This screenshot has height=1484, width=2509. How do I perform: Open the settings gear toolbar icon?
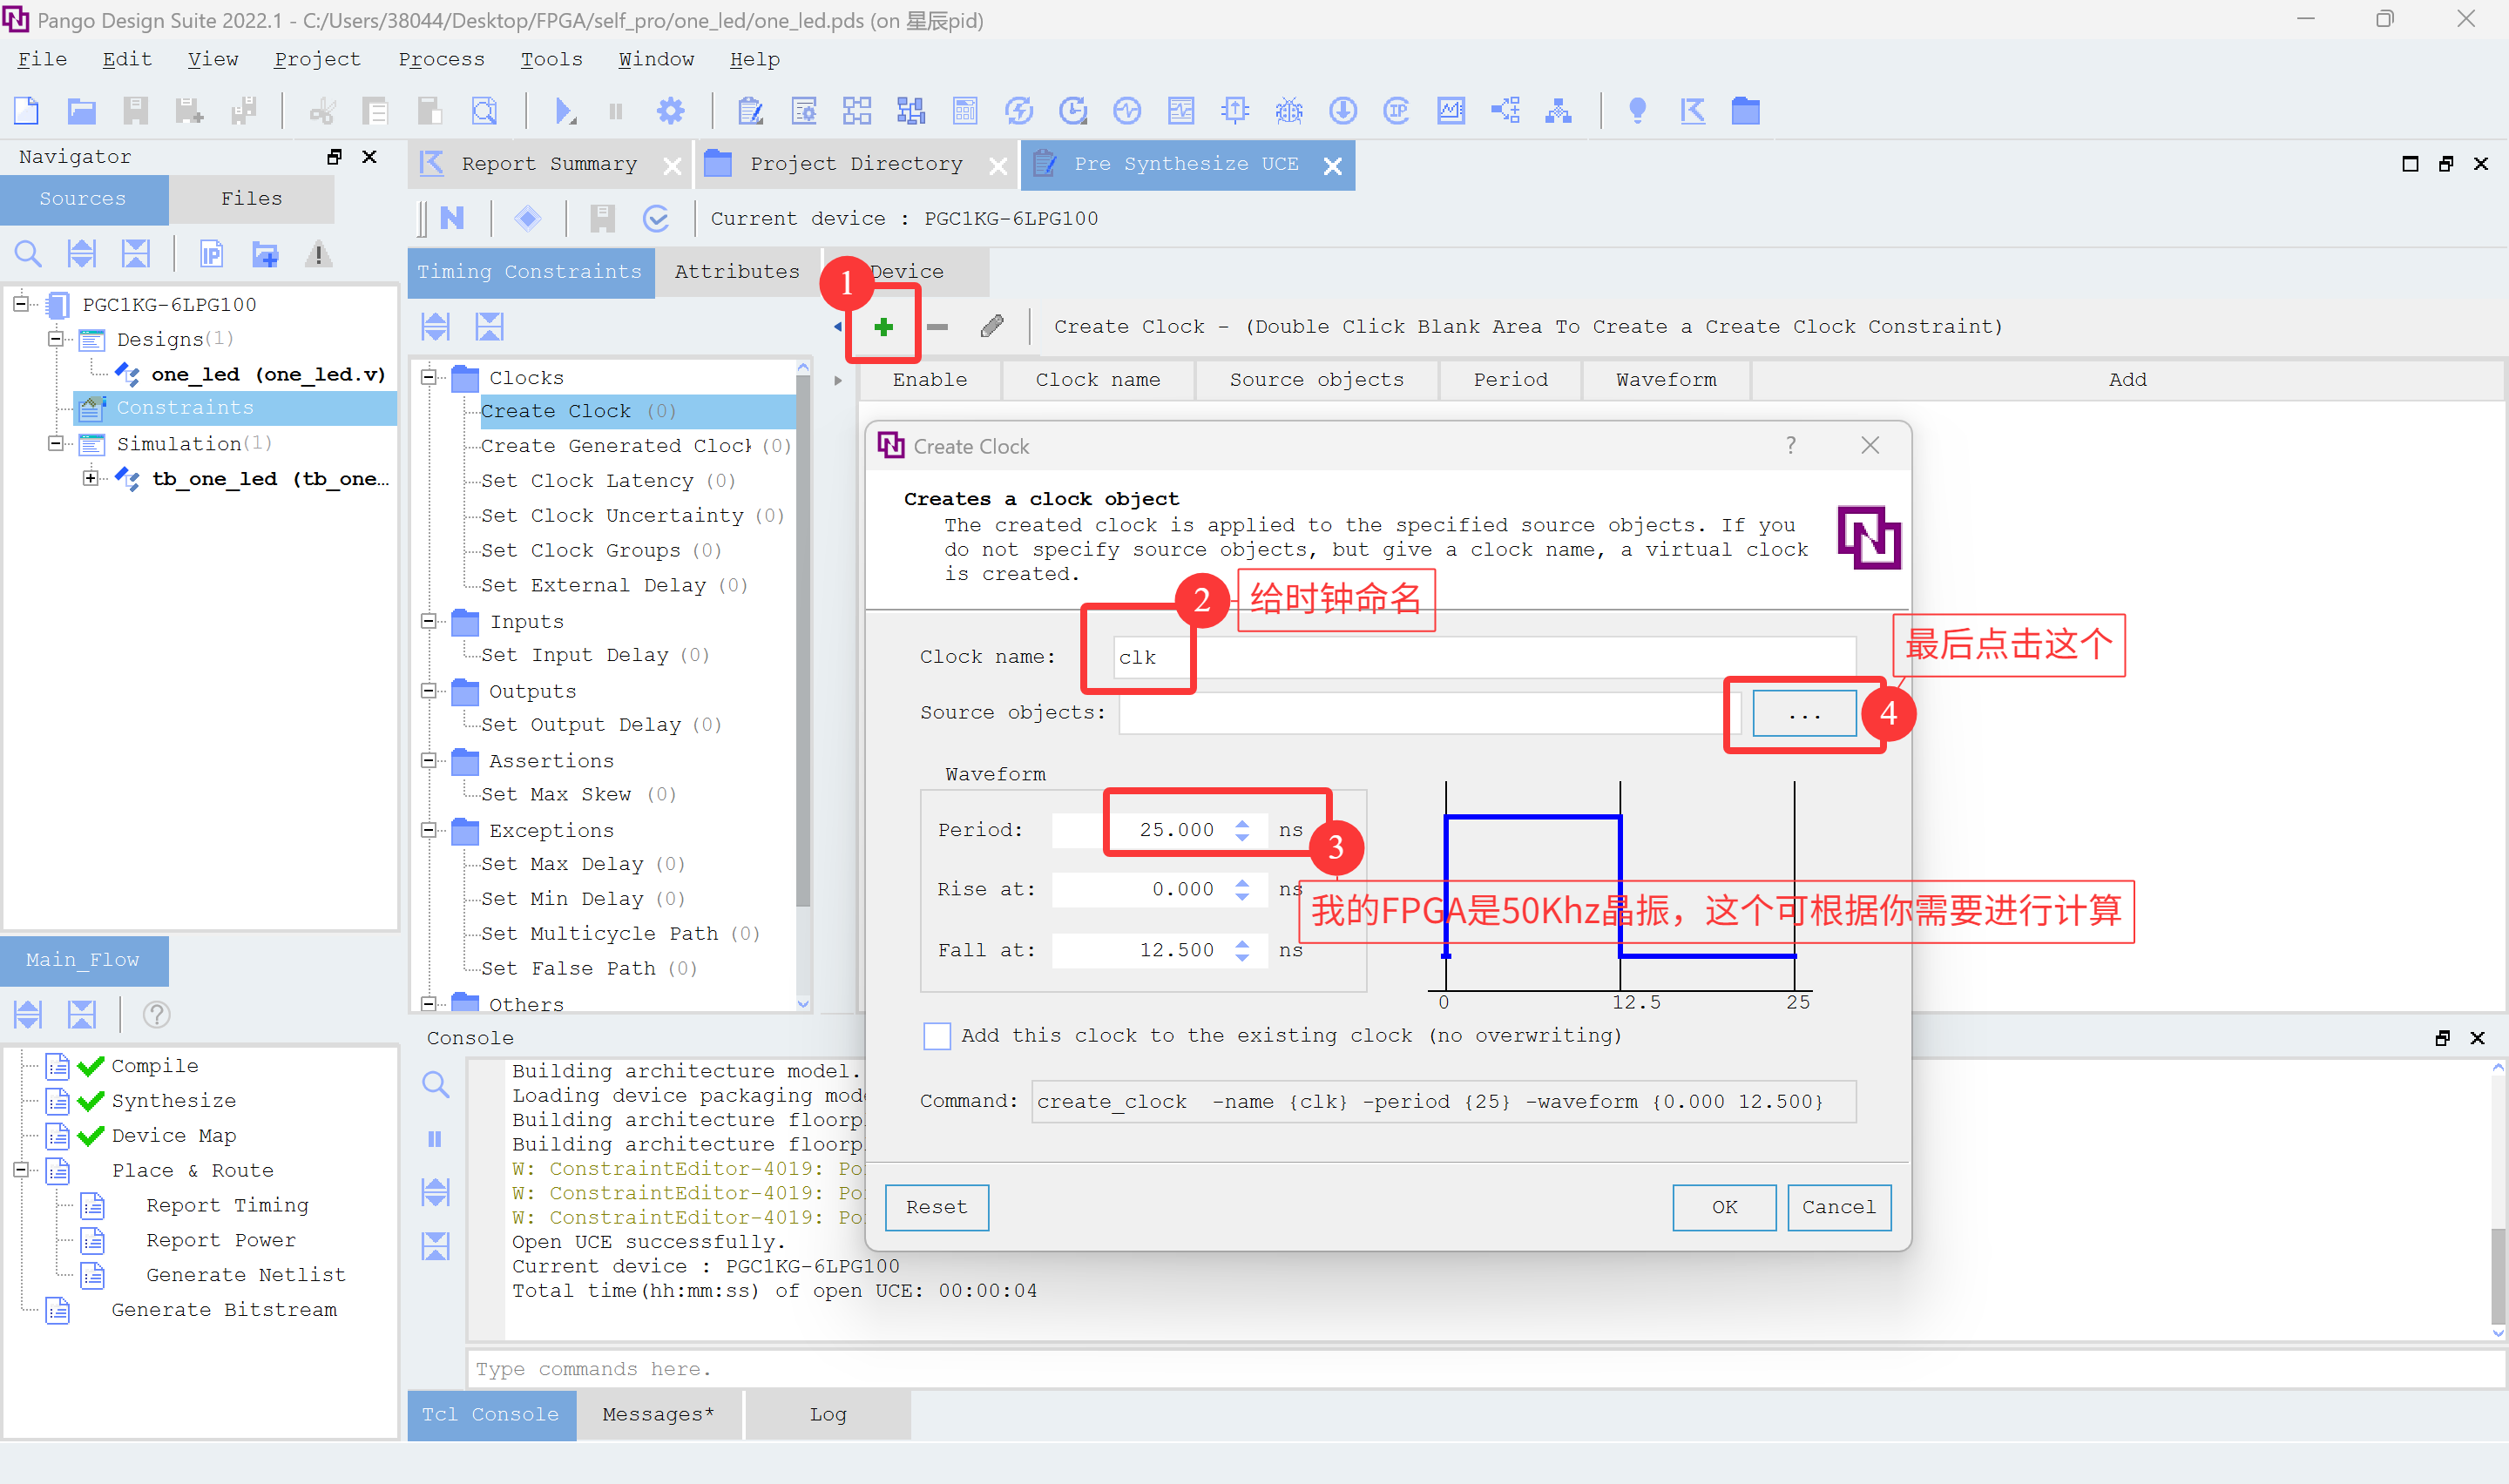point(670,111)
